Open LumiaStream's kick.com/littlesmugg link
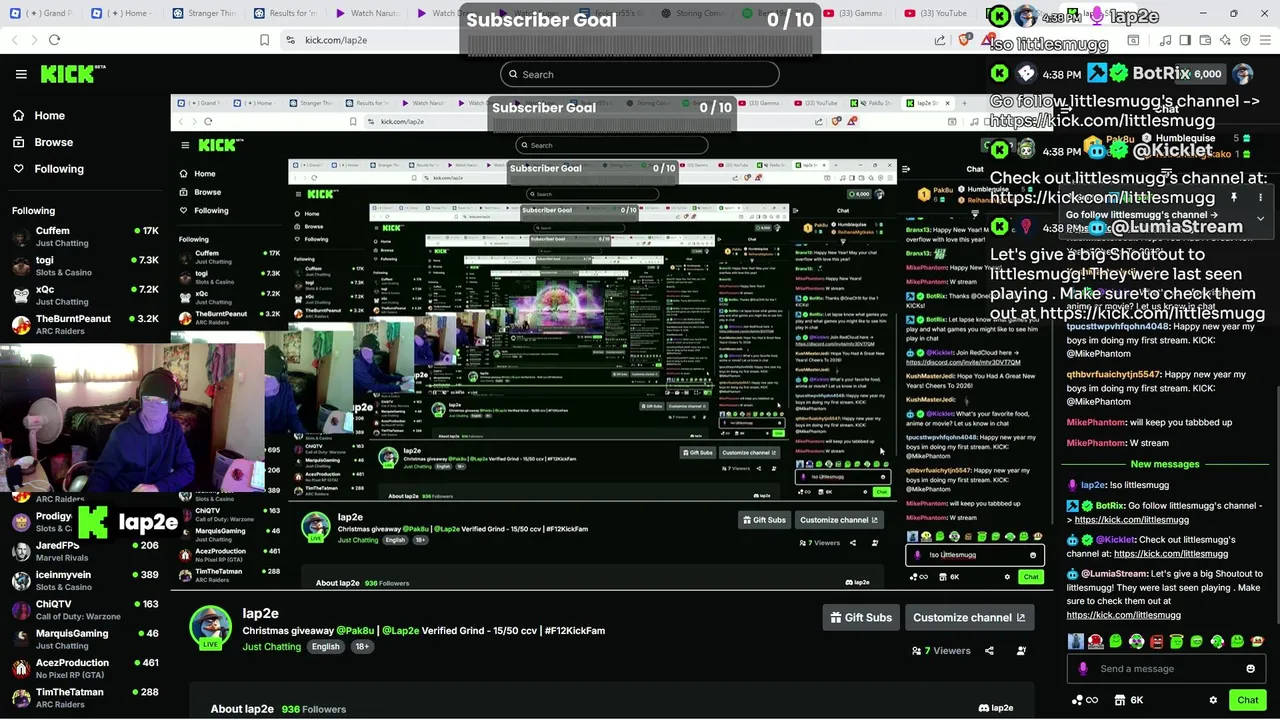Image resolution: width=1280 pixels, height=720 pixels. tap(1123, 615)
